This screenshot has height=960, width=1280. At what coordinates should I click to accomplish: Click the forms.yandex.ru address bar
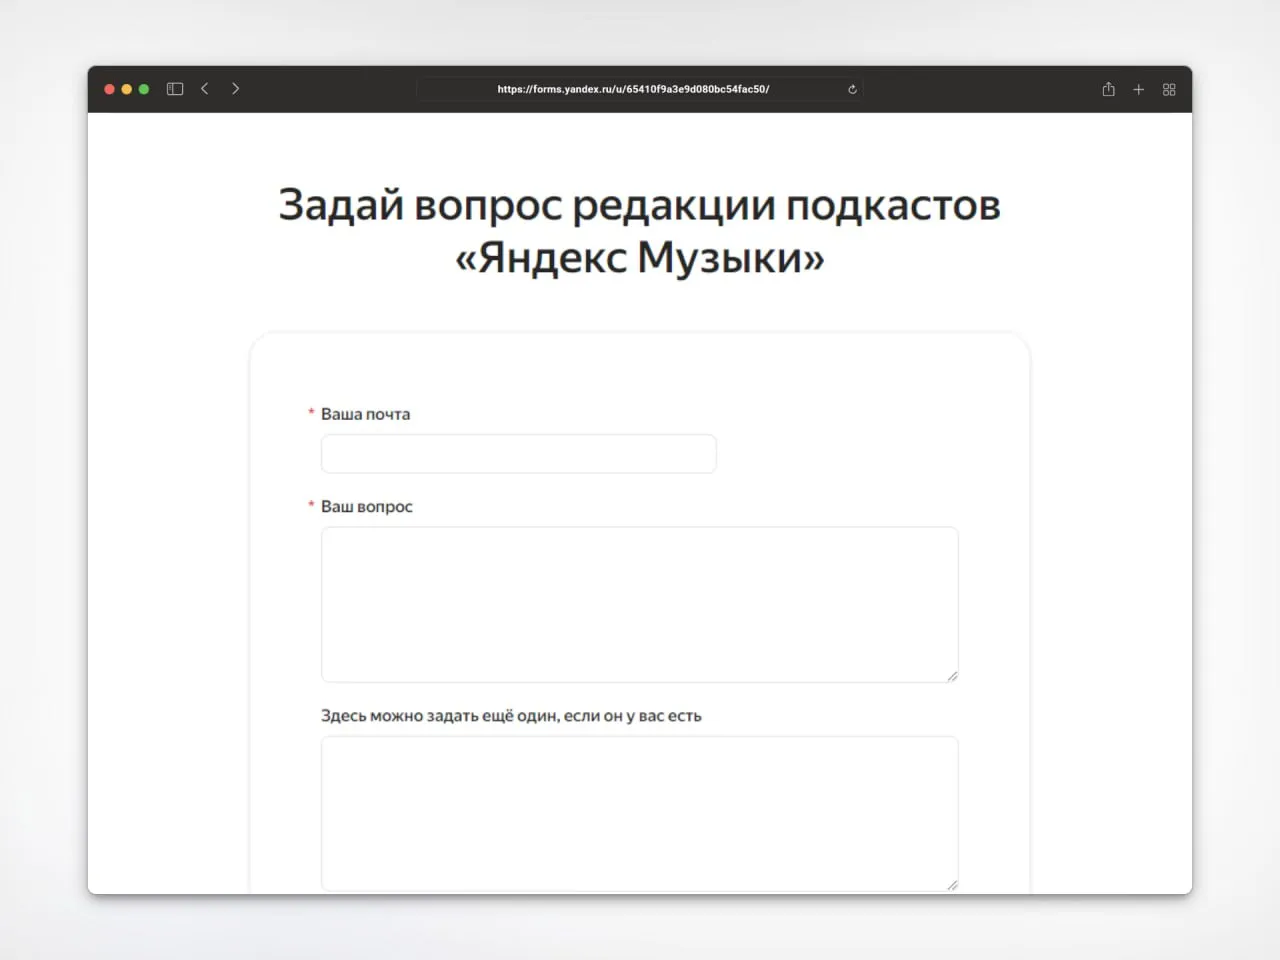(x=640, y=89)
